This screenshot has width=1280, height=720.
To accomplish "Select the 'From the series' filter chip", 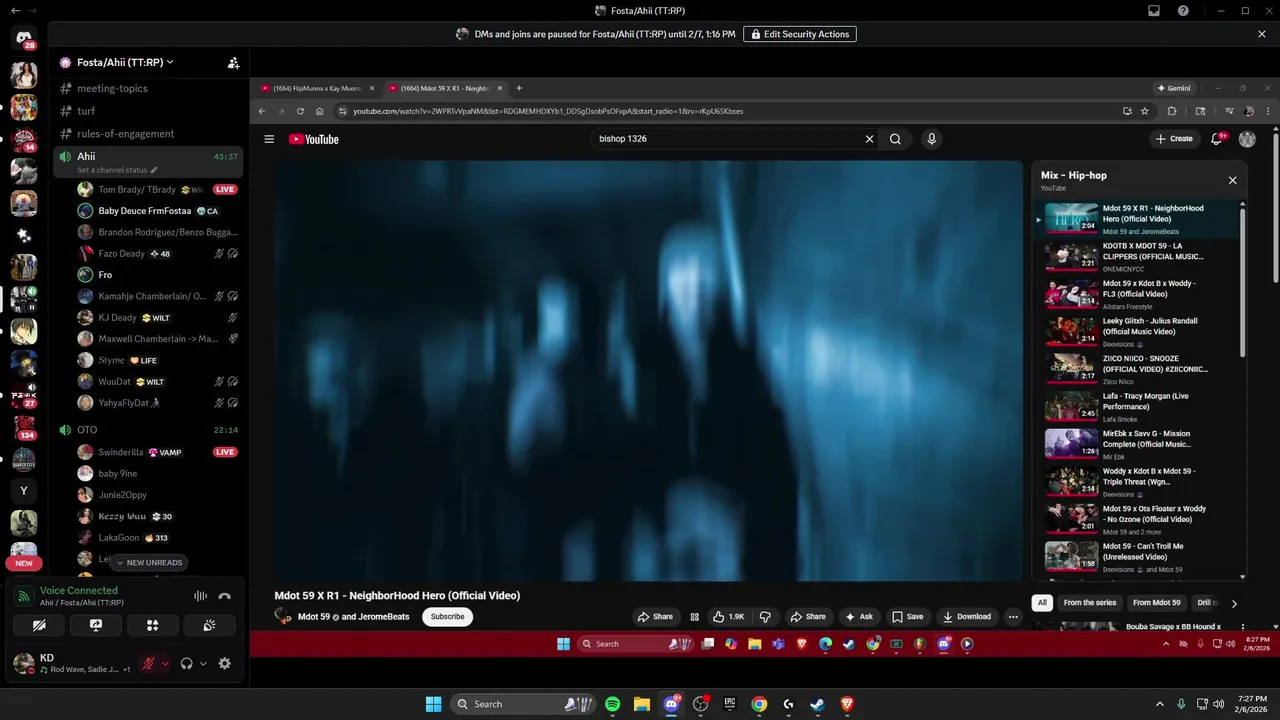I will click(x=1090, y=603).
